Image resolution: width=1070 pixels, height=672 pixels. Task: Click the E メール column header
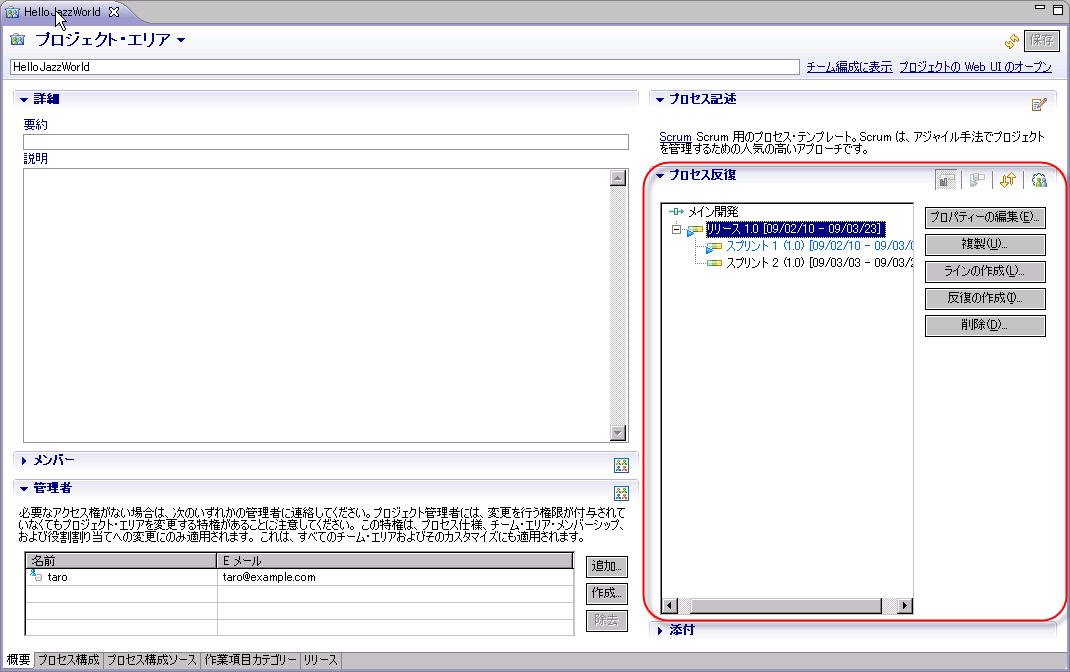[396, 561]
